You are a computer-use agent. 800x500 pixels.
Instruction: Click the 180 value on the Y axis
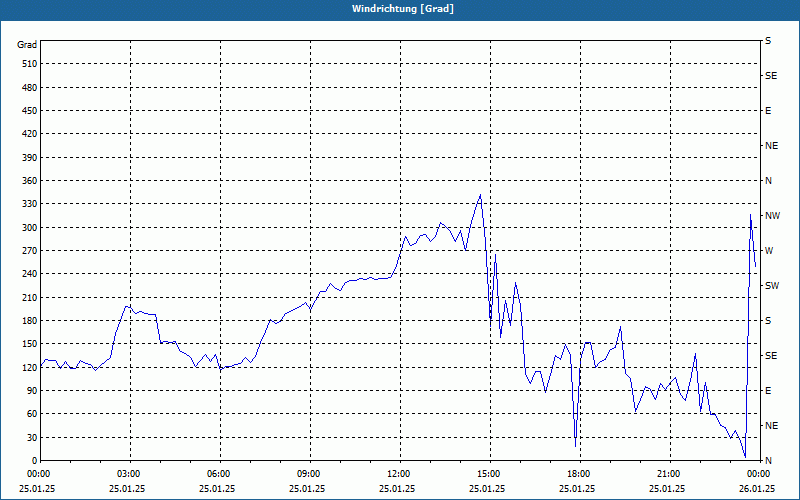pos(30,321)
